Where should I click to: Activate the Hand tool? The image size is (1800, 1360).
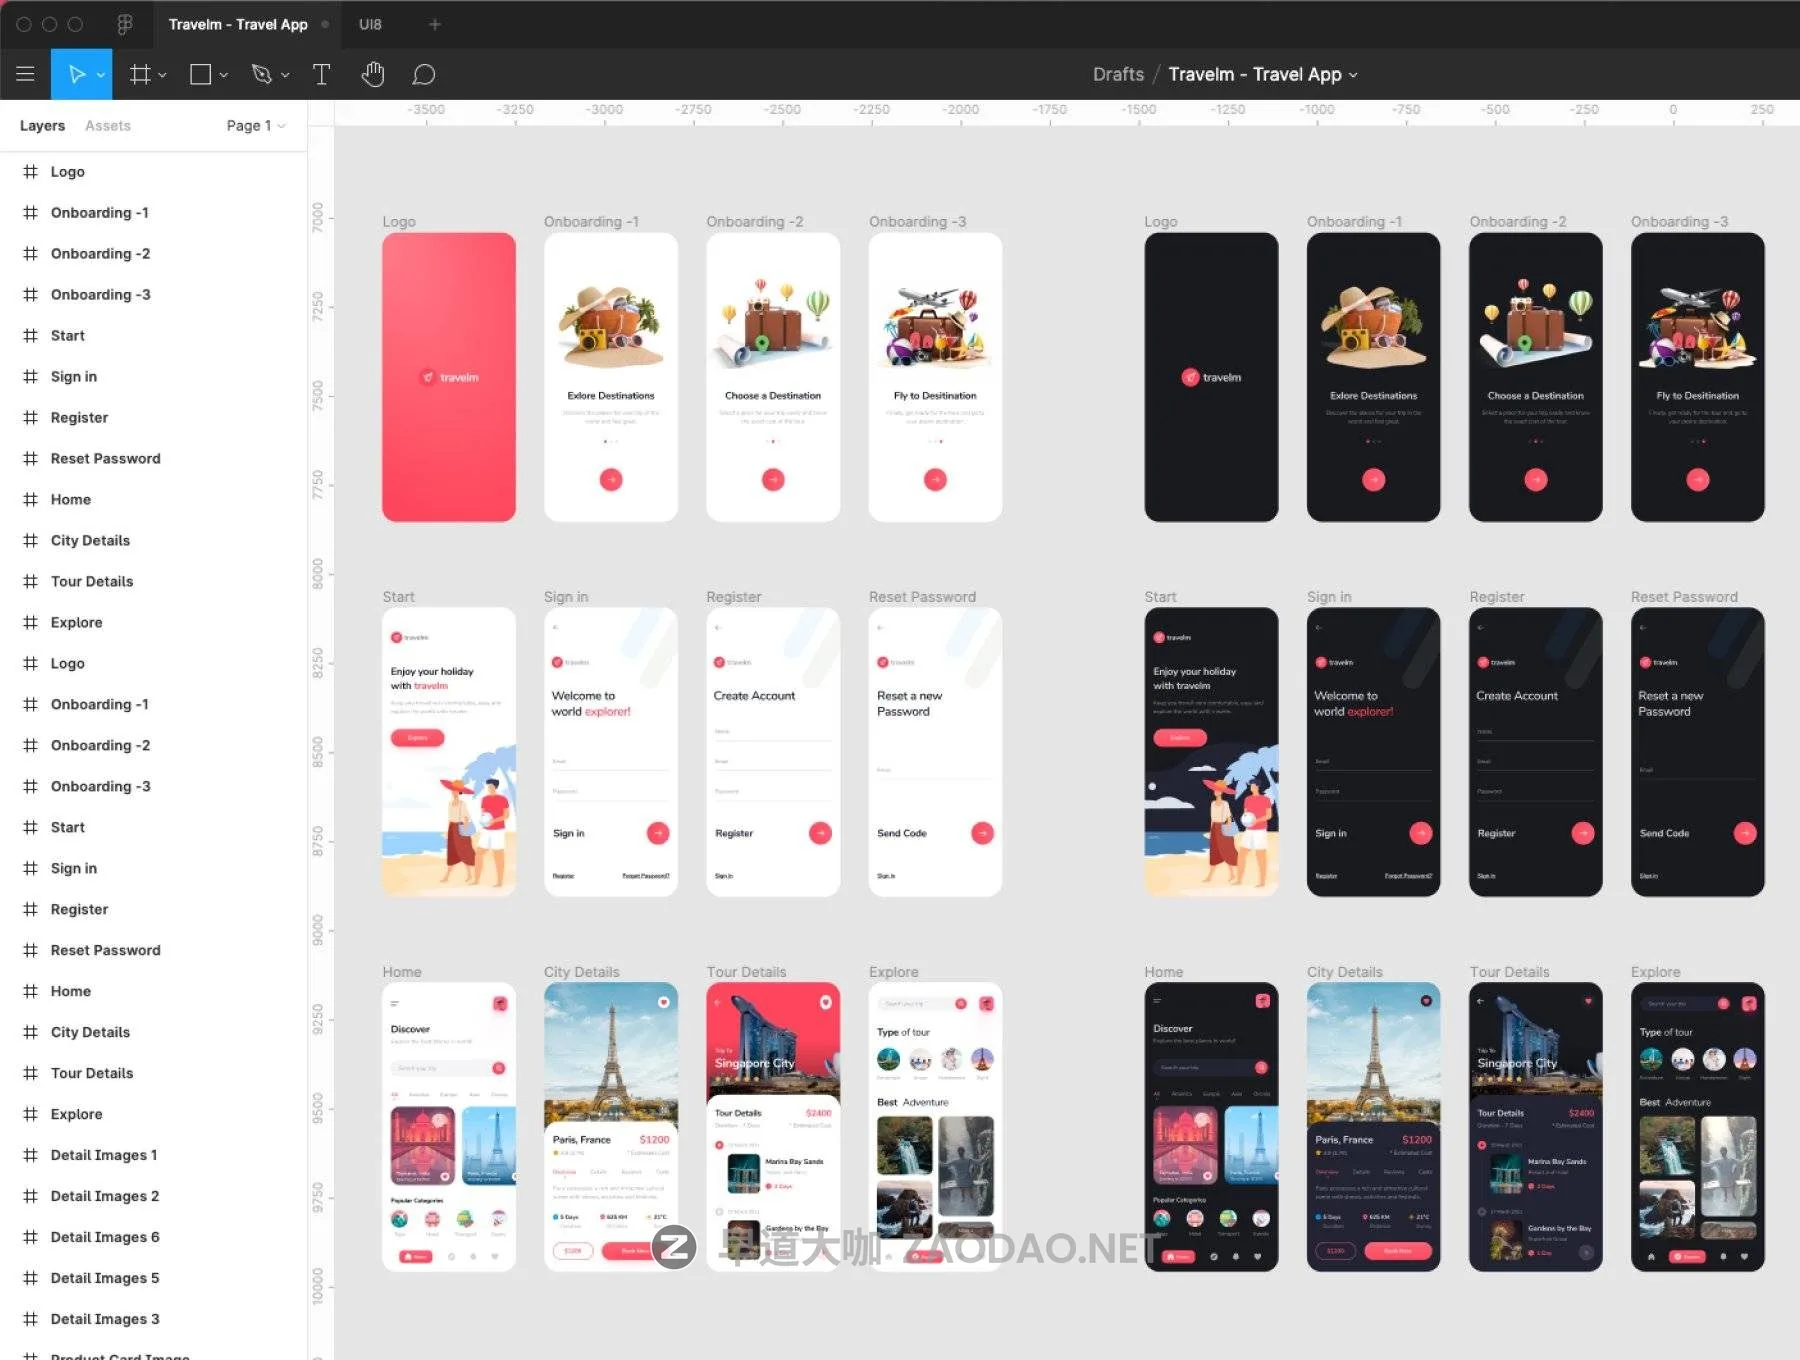pyautogui.click(x=373, y=74)
